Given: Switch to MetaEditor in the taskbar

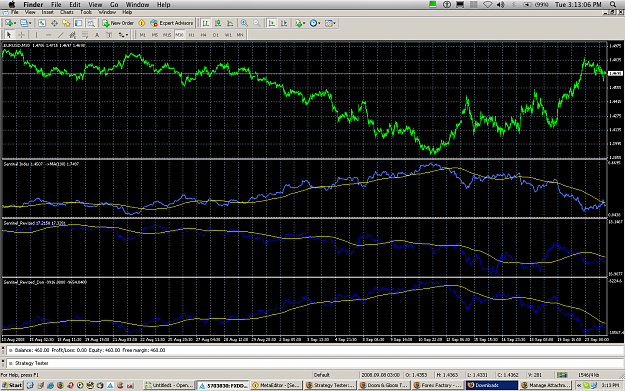Looking at the screenshot, I should [276, 385].
